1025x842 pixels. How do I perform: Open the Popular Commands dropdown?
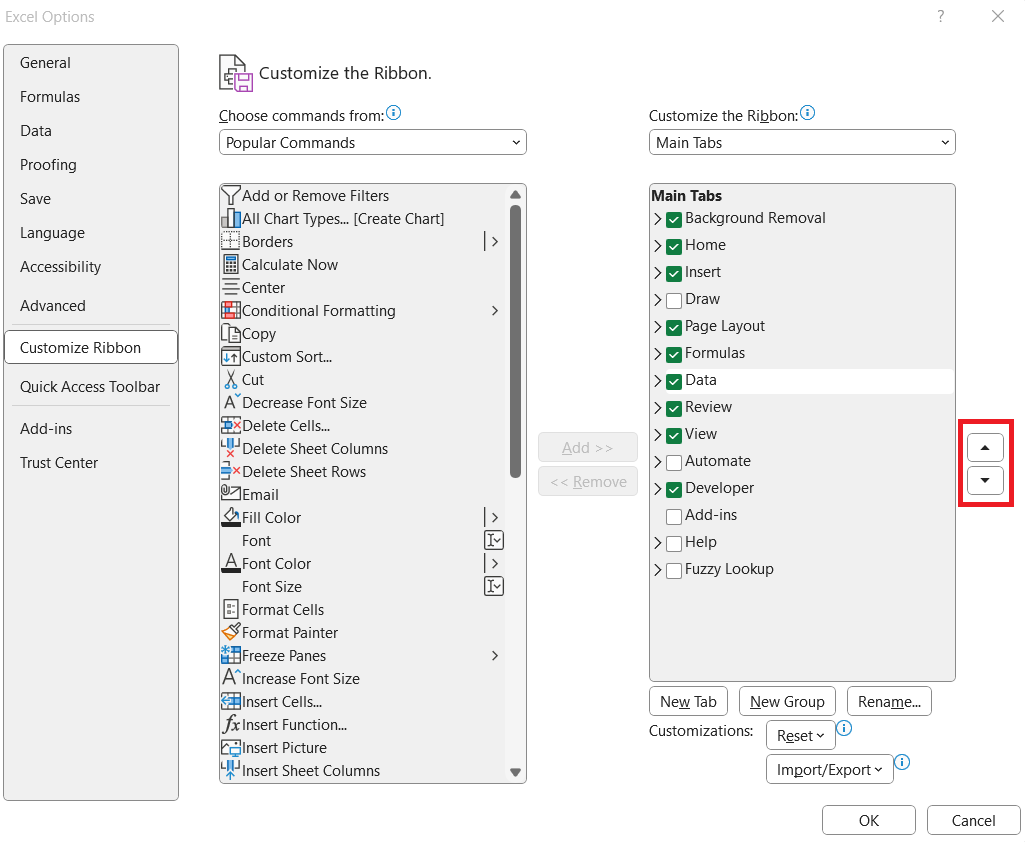373,143
